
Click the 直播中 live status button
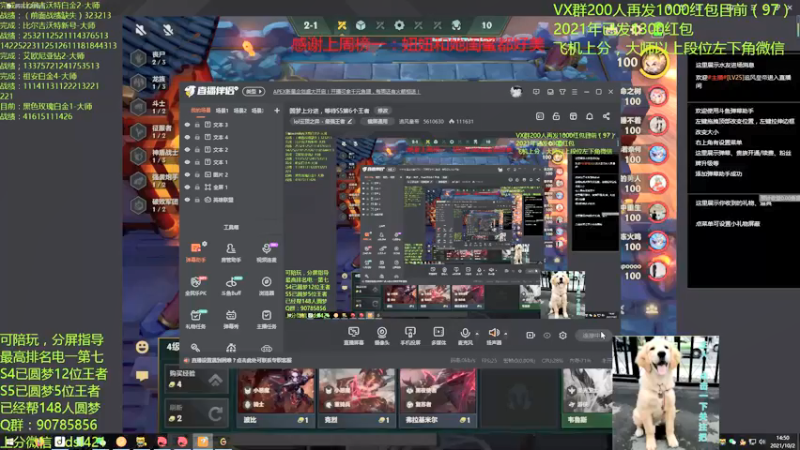593,335
